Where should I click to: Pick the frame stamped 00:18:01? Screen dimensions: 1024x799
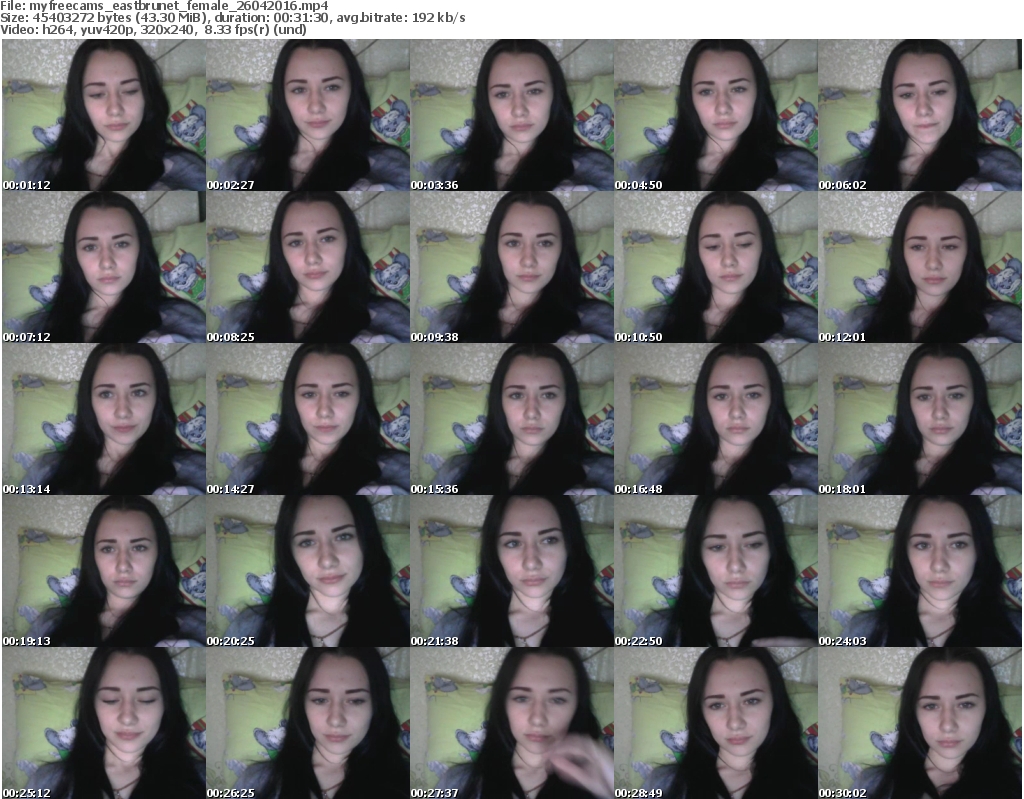pyautogui.click(x=920, y=419)
